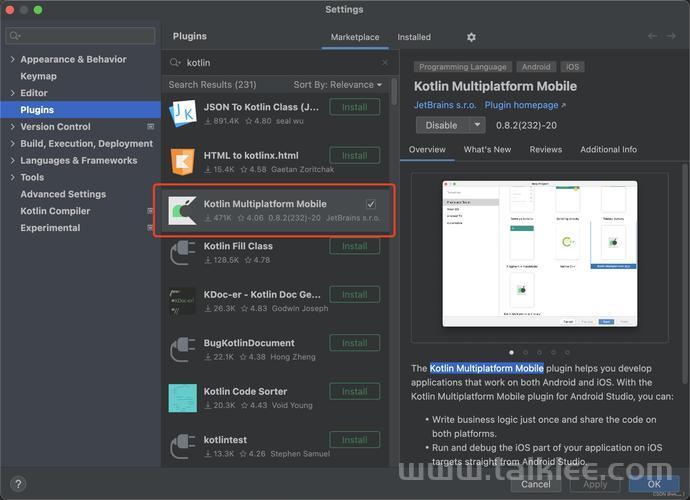Open the plugins gear settings icon
Screen dimensions: 690x500
[471, 37]
